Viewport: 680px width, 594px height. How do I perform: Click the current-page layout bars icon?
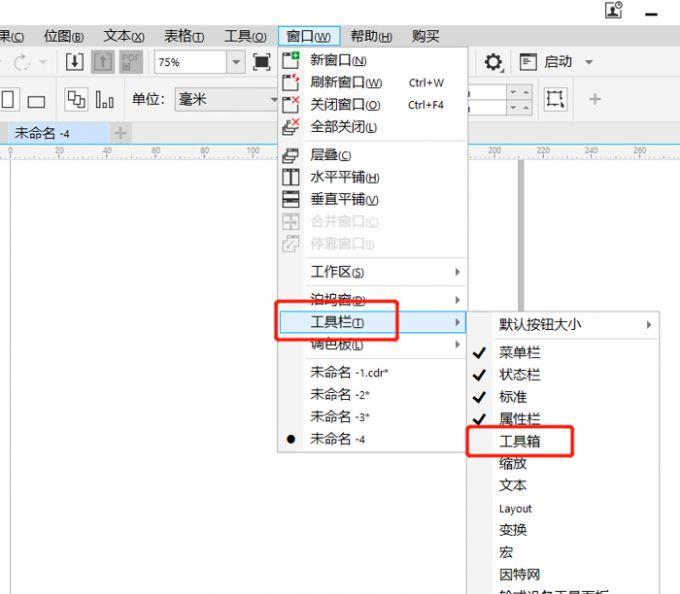click(x=105, y=100)
